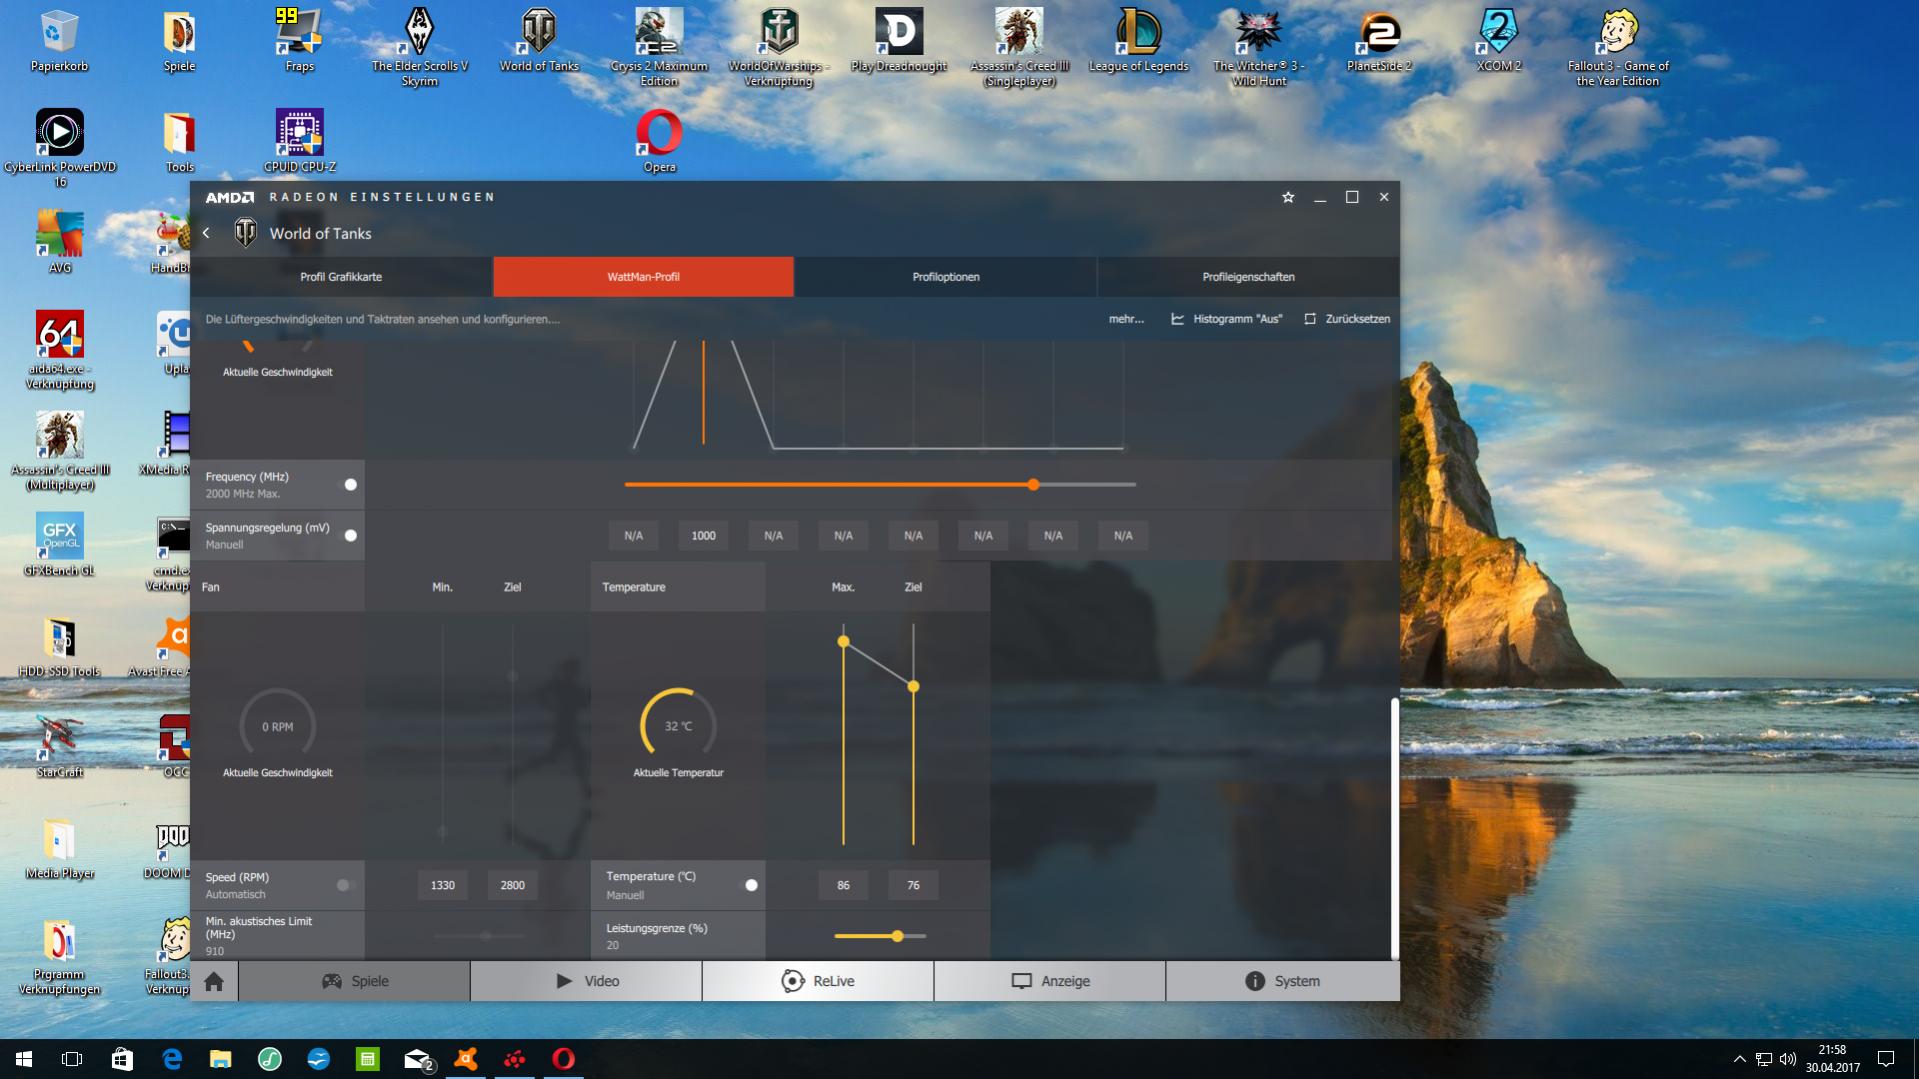Select World of Tanks desktop shortcut
The image size is (1919, 1079).
click(539, 41)
